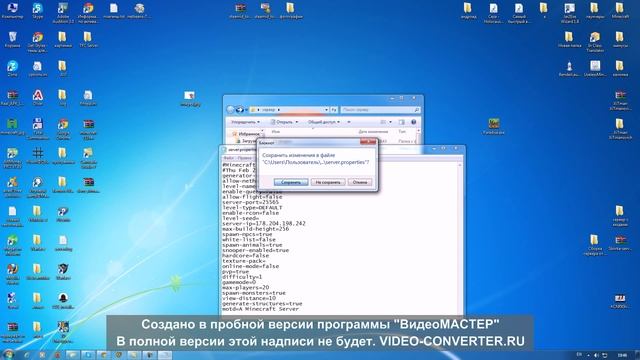
Task: Open TFC Server folder on desktop
Action: click(88, 40)
